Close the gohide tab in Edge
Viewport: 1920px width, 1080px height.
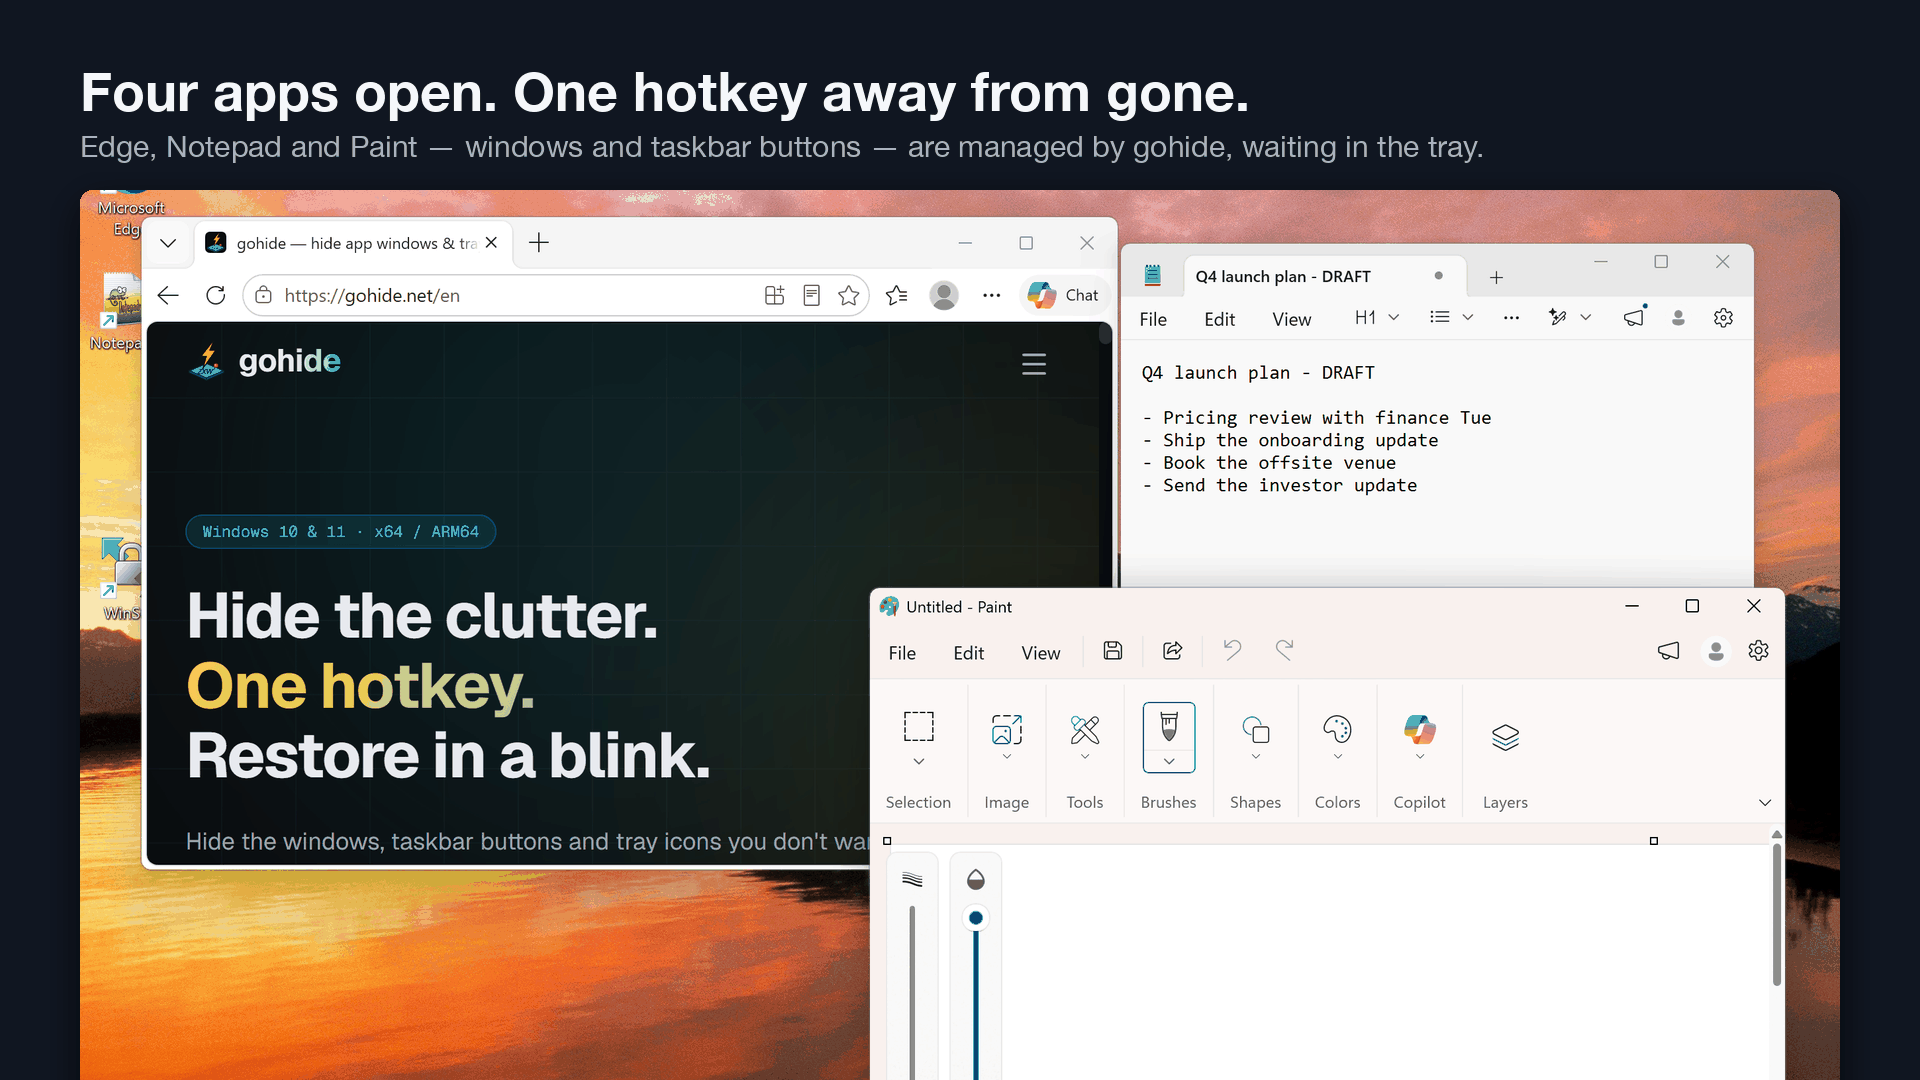491,243
